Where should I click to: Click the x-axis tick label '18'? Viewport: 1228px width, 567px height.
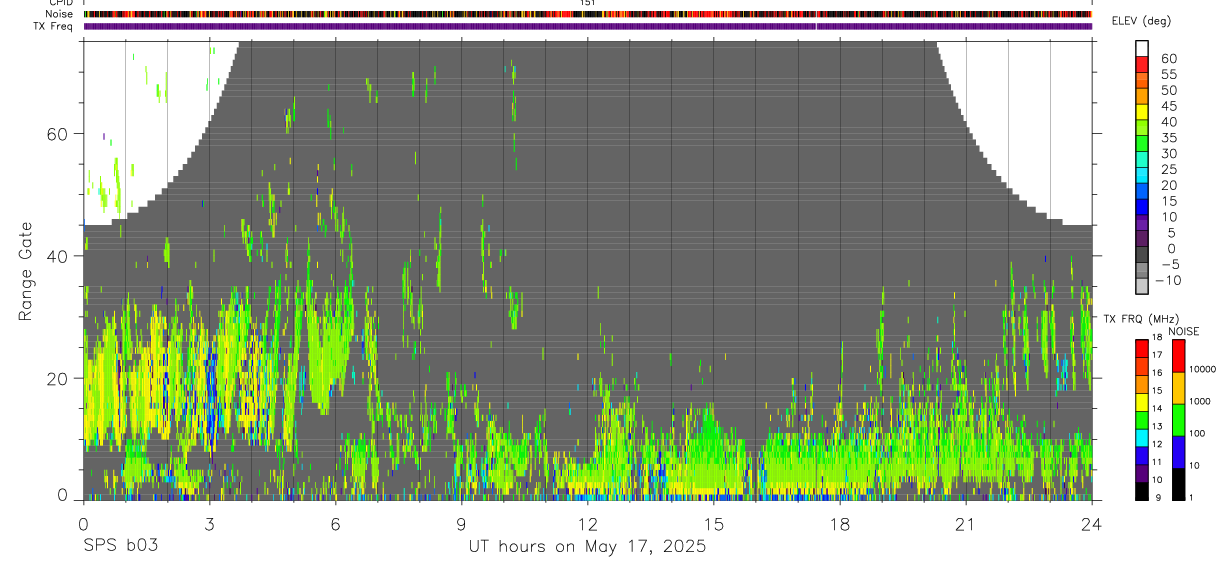840,524
